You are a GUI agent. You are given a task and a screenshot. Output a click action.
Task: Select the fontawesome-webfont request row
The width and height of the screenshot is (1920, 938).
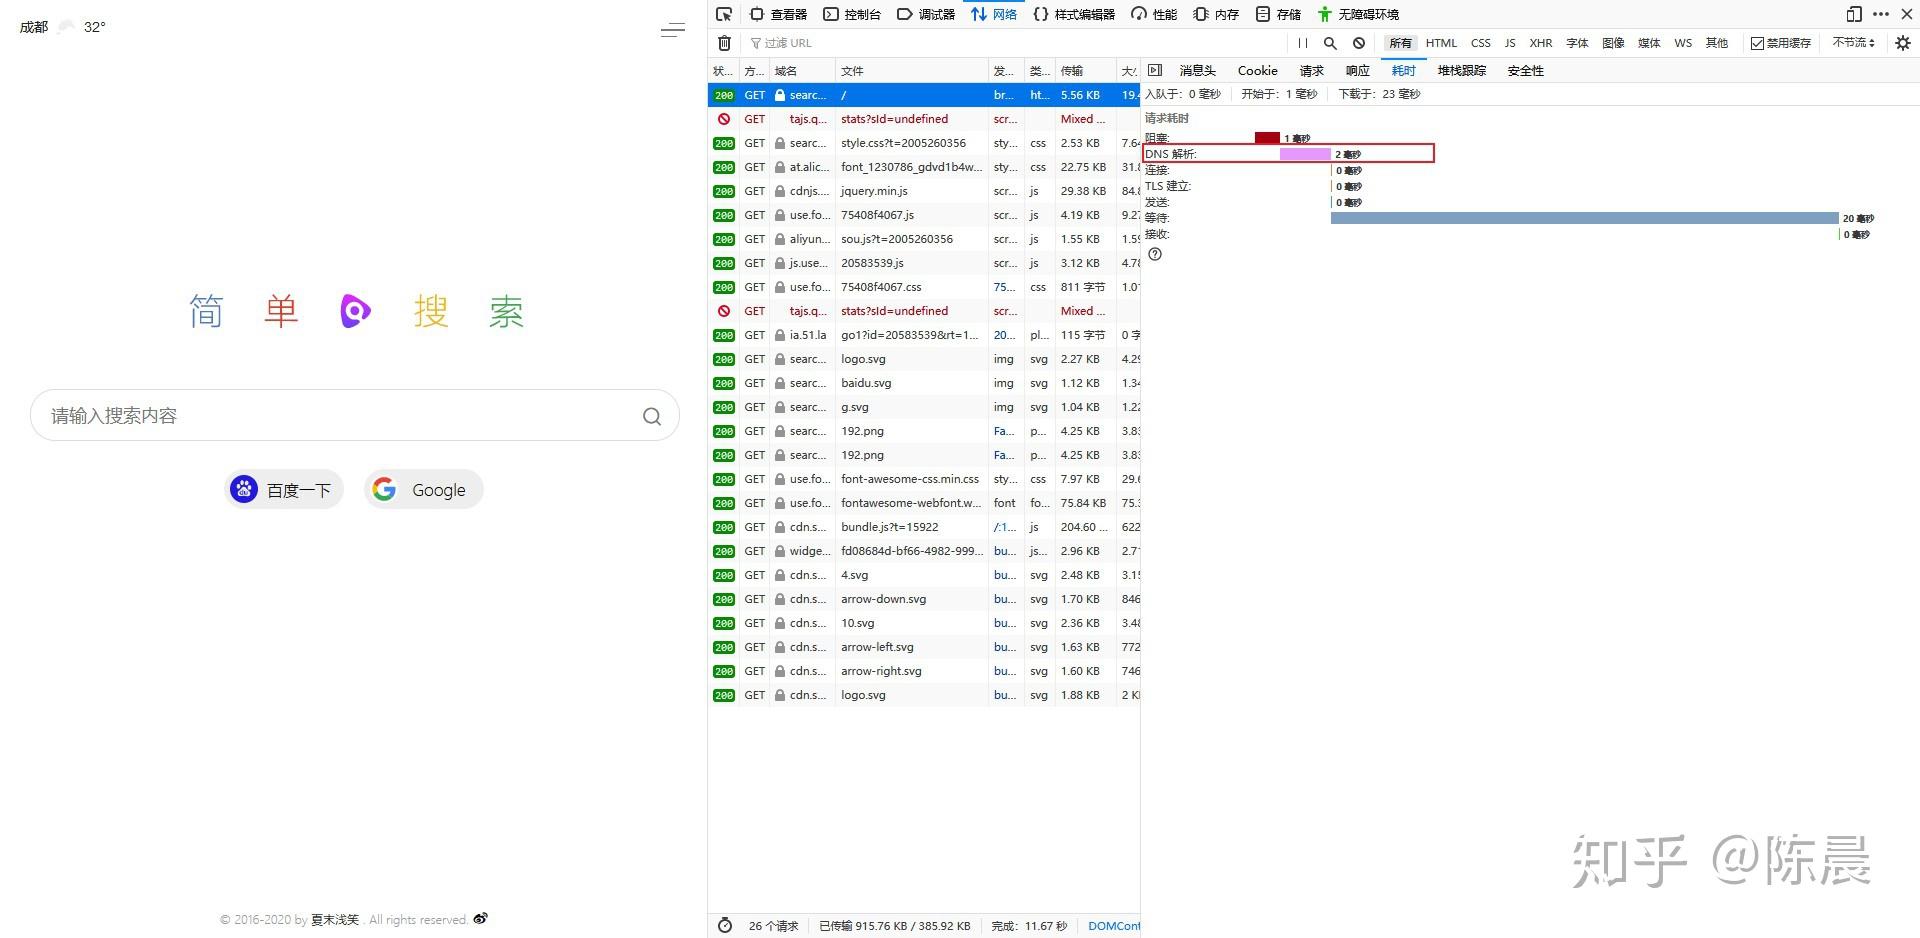coord(924,503)
